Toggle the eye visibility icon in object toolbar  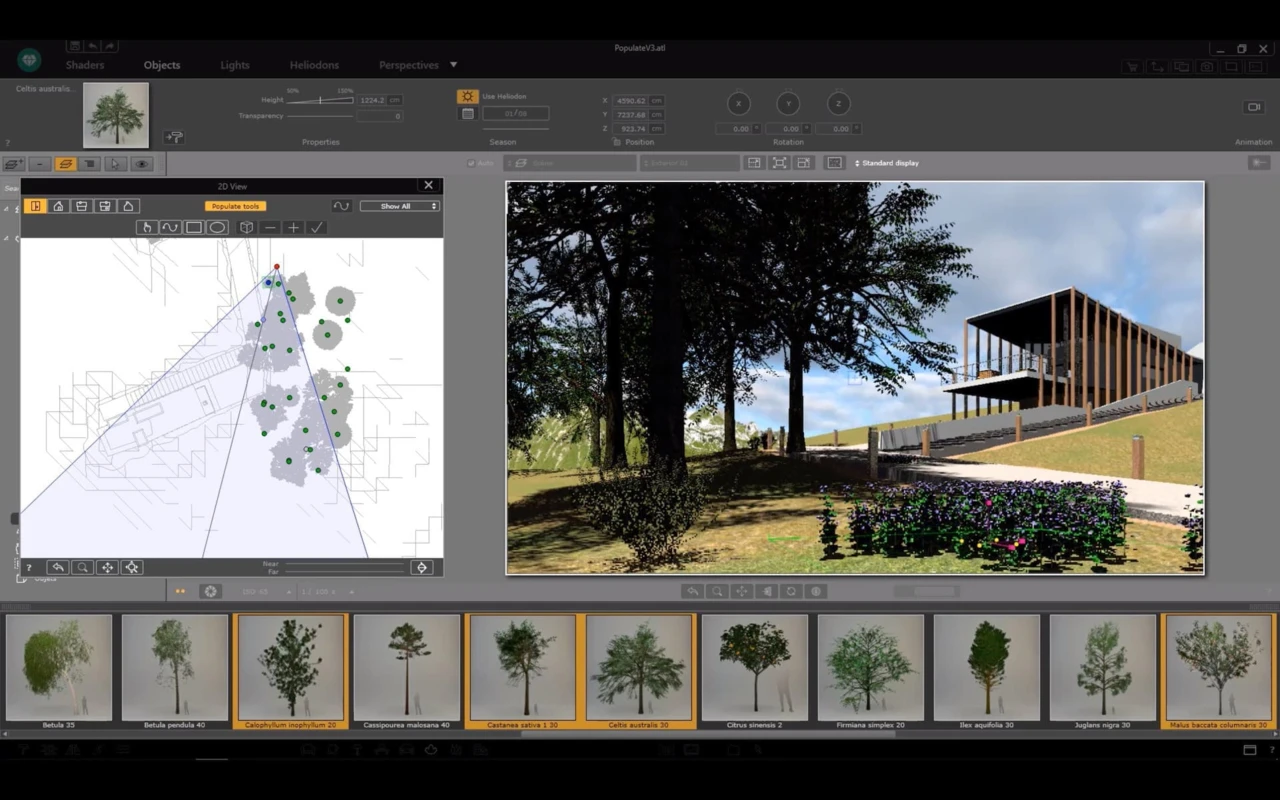tap(141, 164)
